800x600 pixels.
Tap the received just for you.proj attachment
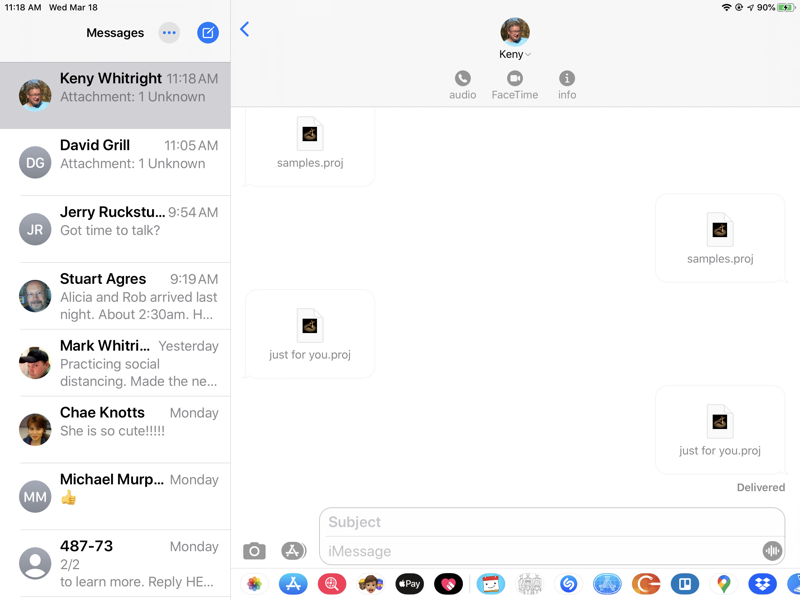[310, 334]
